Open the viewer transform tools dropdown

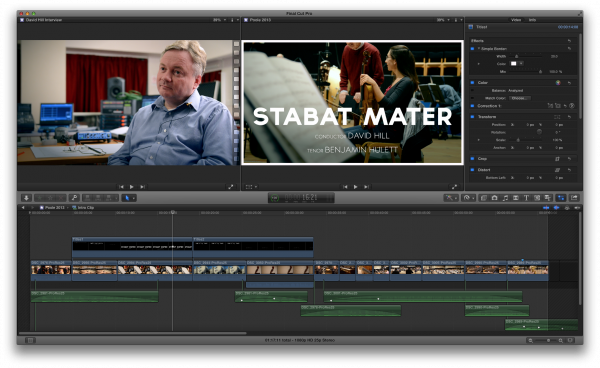click(251, 187)
